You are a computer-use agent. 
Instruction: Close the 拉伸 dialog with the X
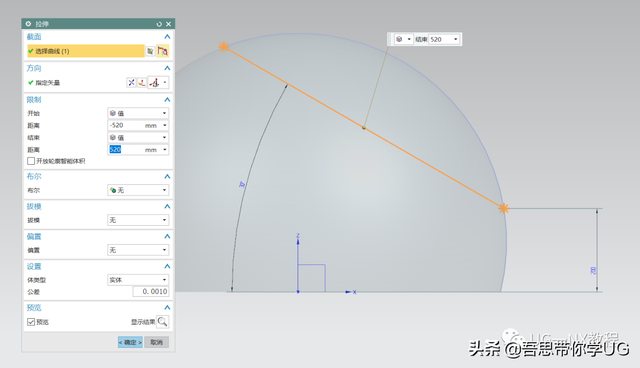point(169,24)
